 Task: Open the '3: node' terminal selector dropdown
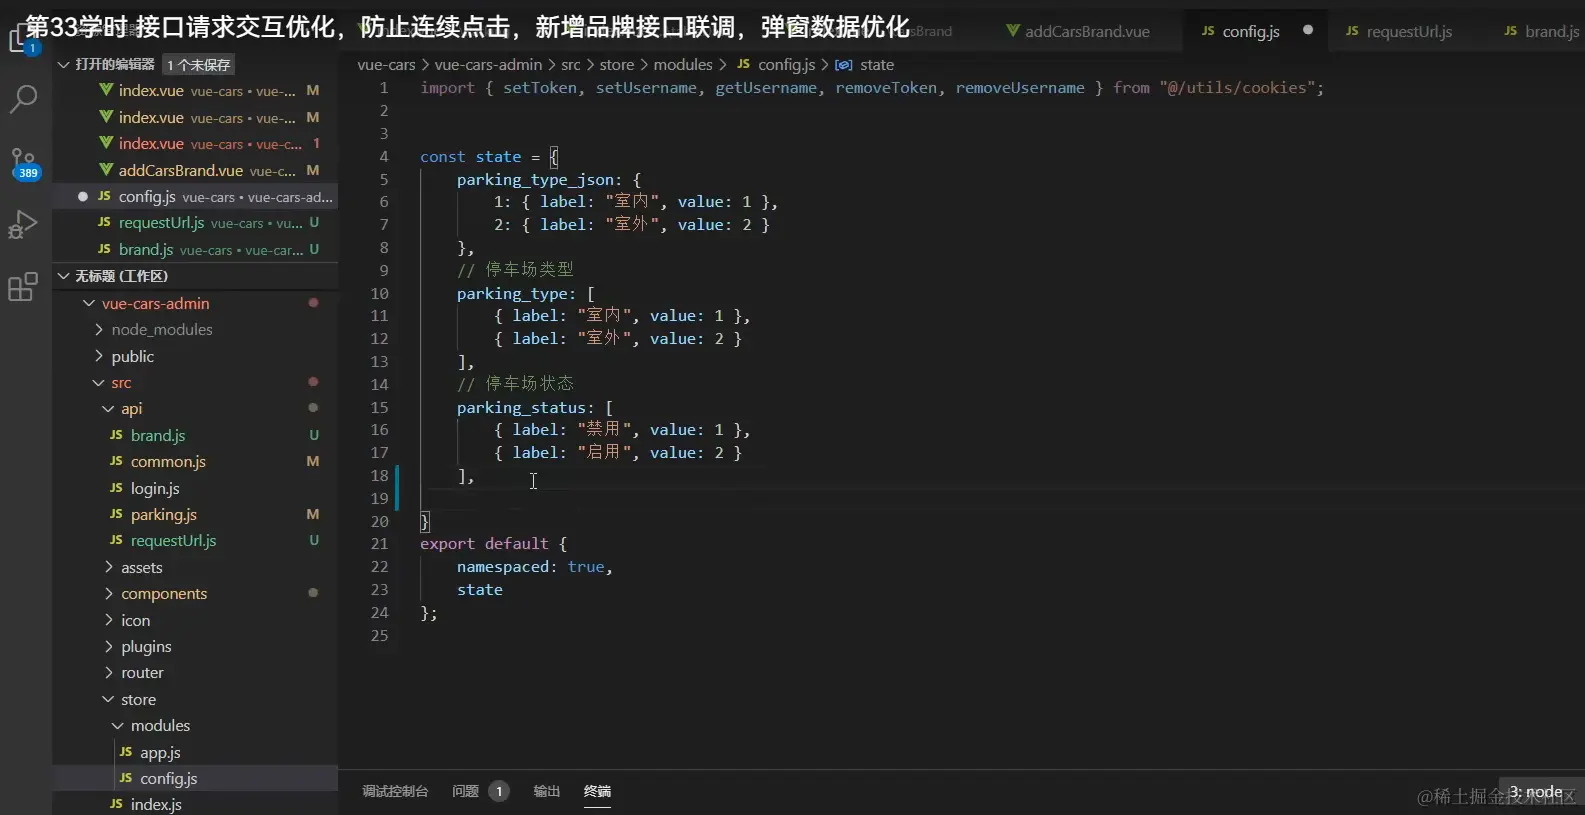pyautogui.click(x=1541, y=792)
